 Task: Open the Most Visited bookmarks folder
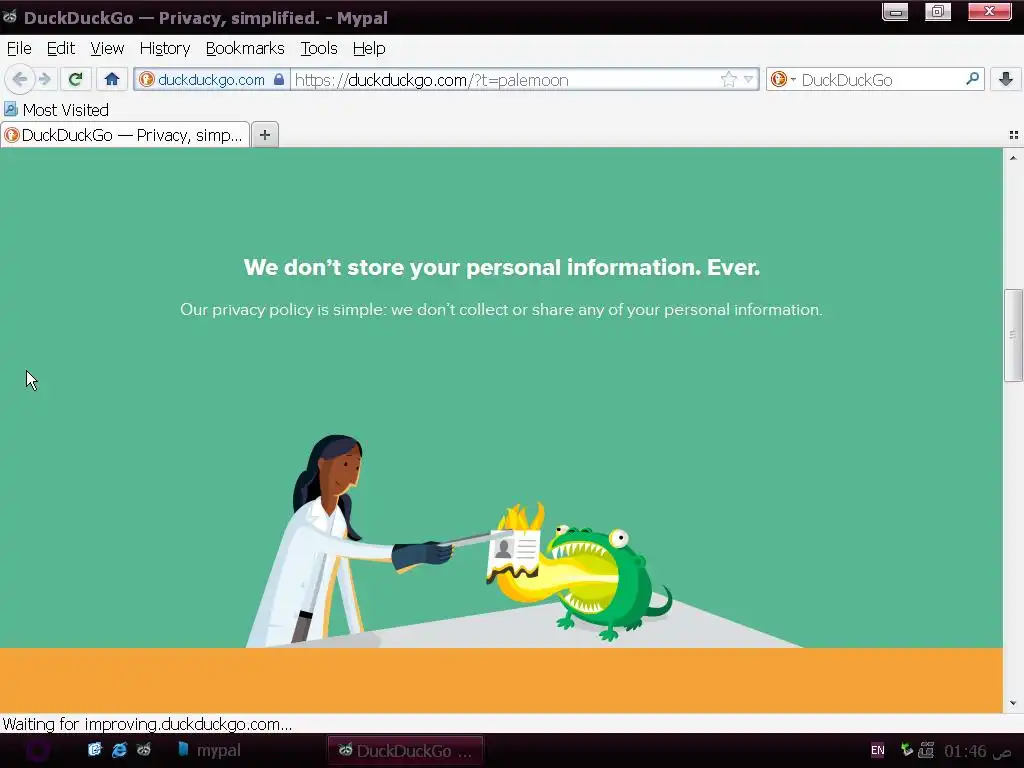click(x=57, y=110)
